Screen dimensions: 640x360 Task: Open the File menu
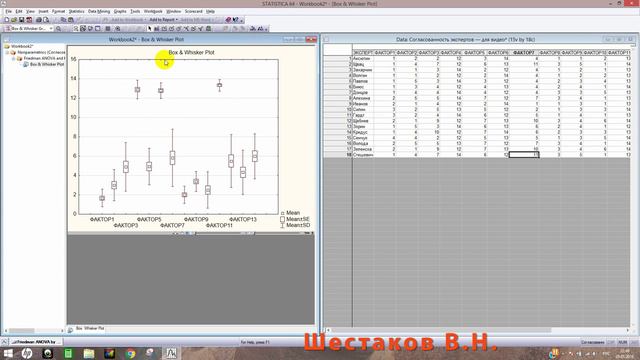pos(9,11)
